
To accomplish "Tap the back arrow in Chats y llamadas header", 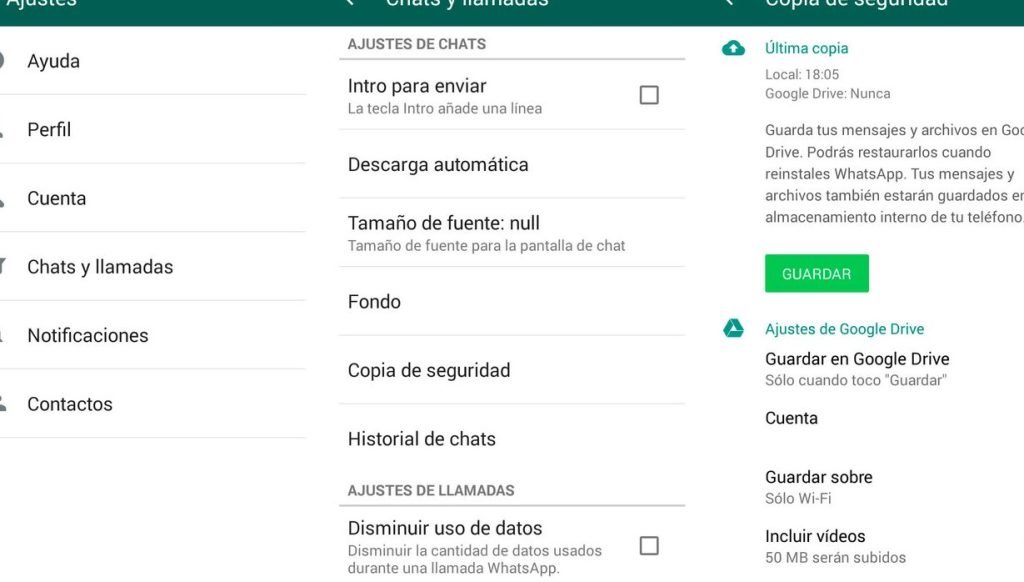I will 350,3.
